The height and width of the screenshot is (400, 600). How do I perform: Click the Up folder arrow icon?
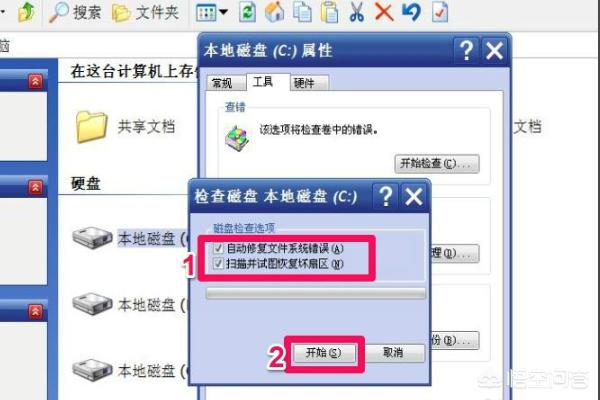pyautogui.click(x=26, y=12)
